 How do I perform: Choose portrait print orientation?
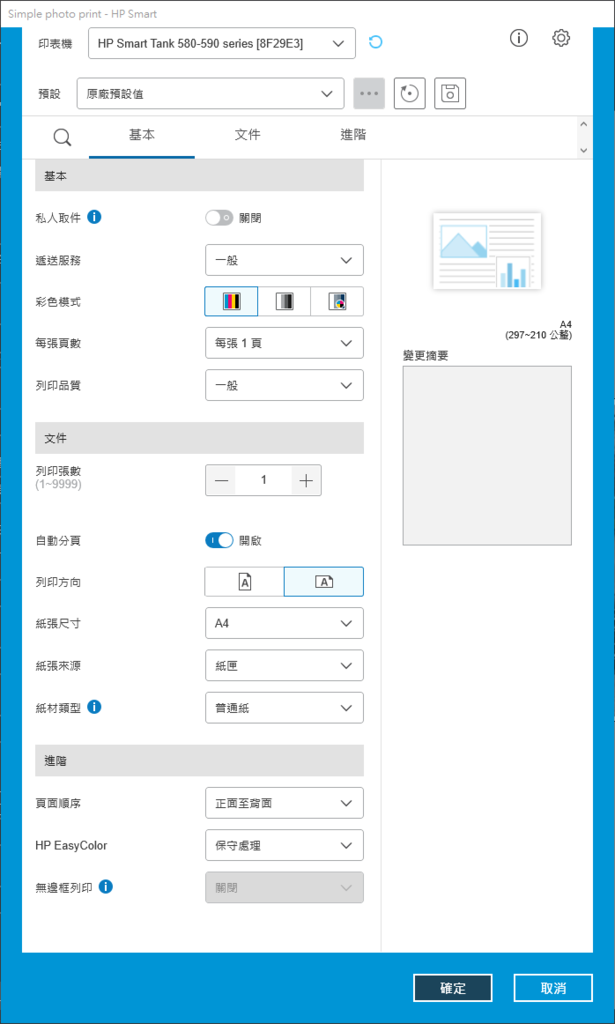pos(244,582)
